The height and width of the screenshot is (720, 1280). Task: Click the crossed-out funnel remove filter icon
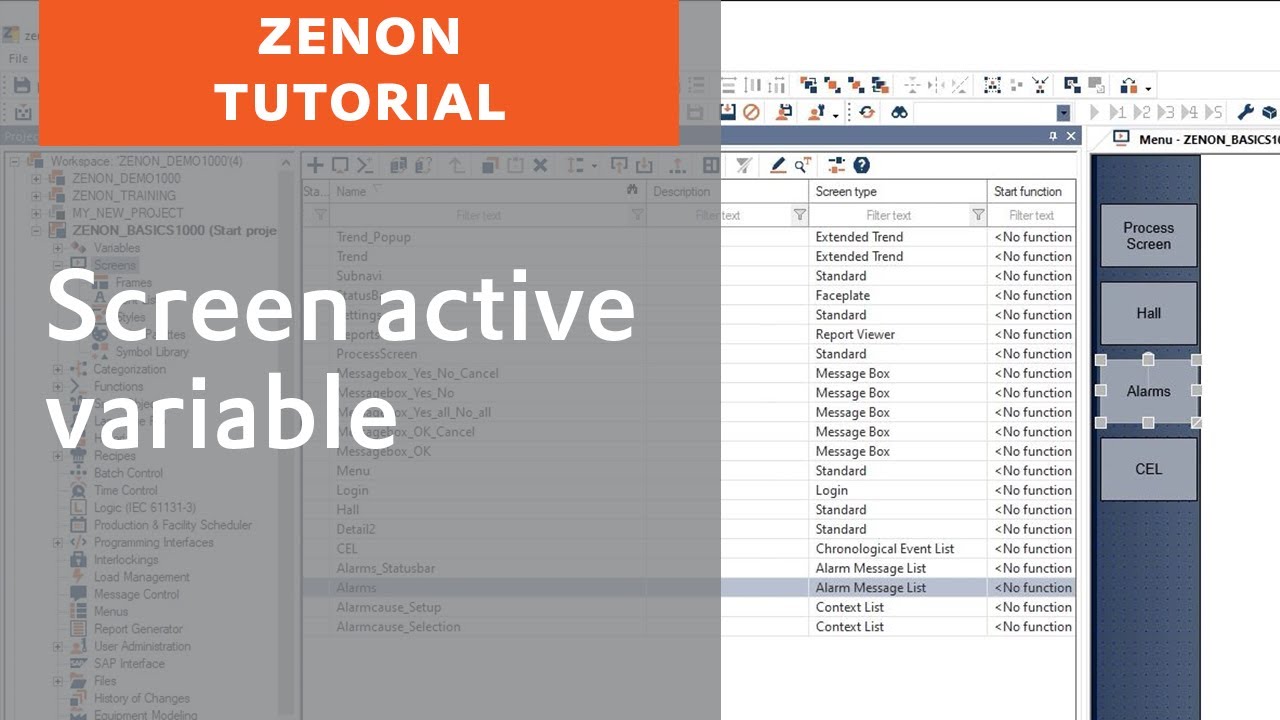[x=744, y=164]
